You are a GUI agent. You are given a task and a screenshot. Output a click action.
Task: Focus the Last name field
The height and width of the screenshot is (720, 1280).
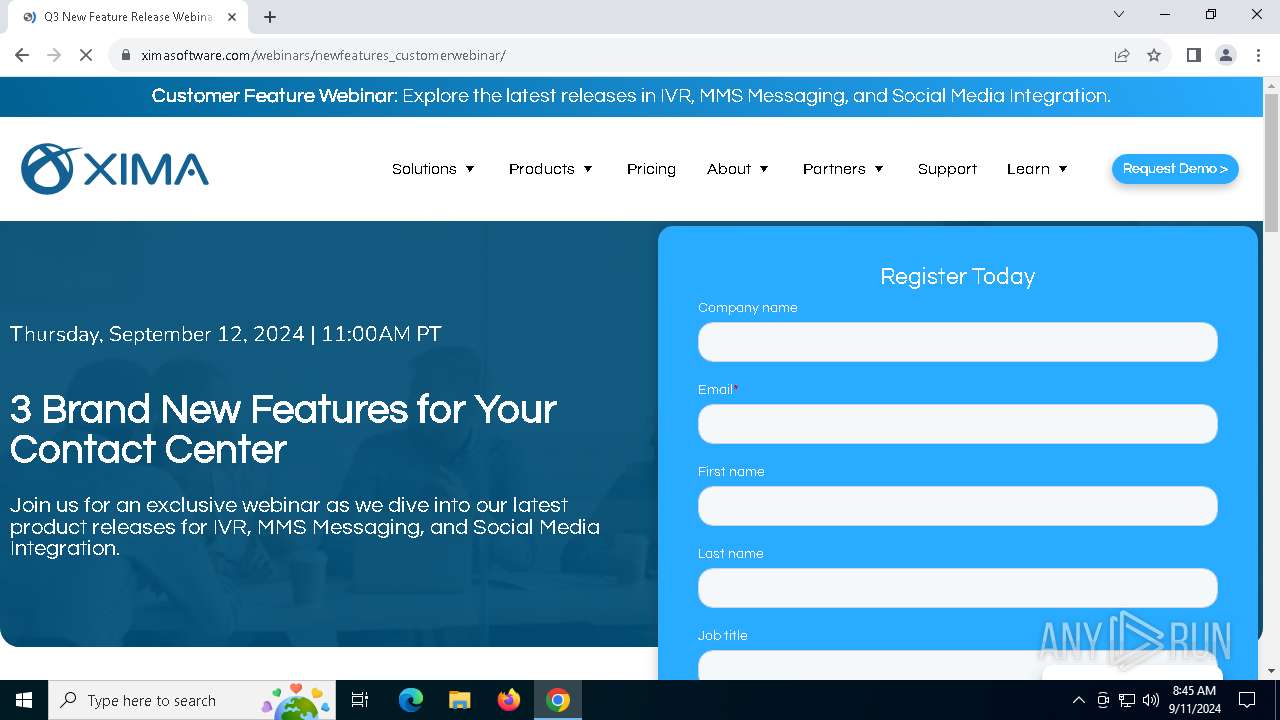tap(957, 588)
